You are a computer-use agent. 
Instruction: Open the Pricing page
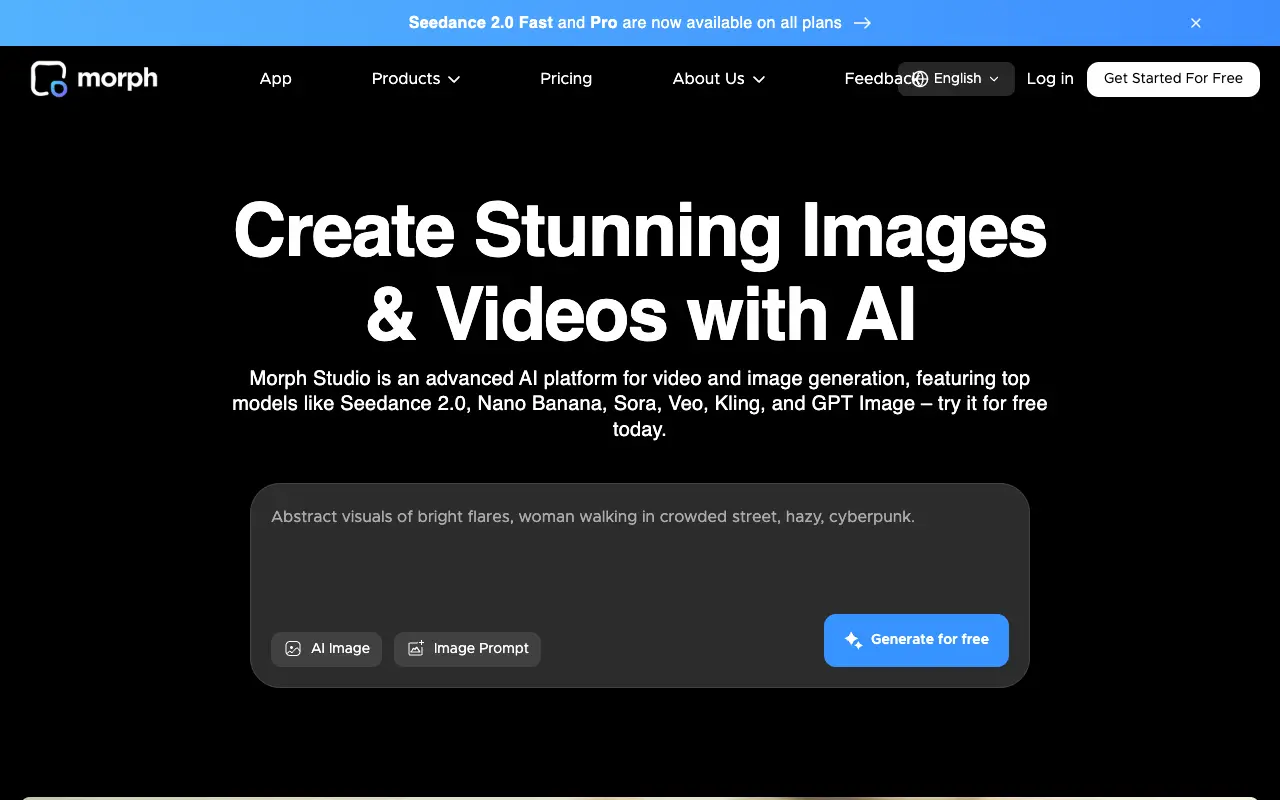pyautogui.click(x=566, y=79)
